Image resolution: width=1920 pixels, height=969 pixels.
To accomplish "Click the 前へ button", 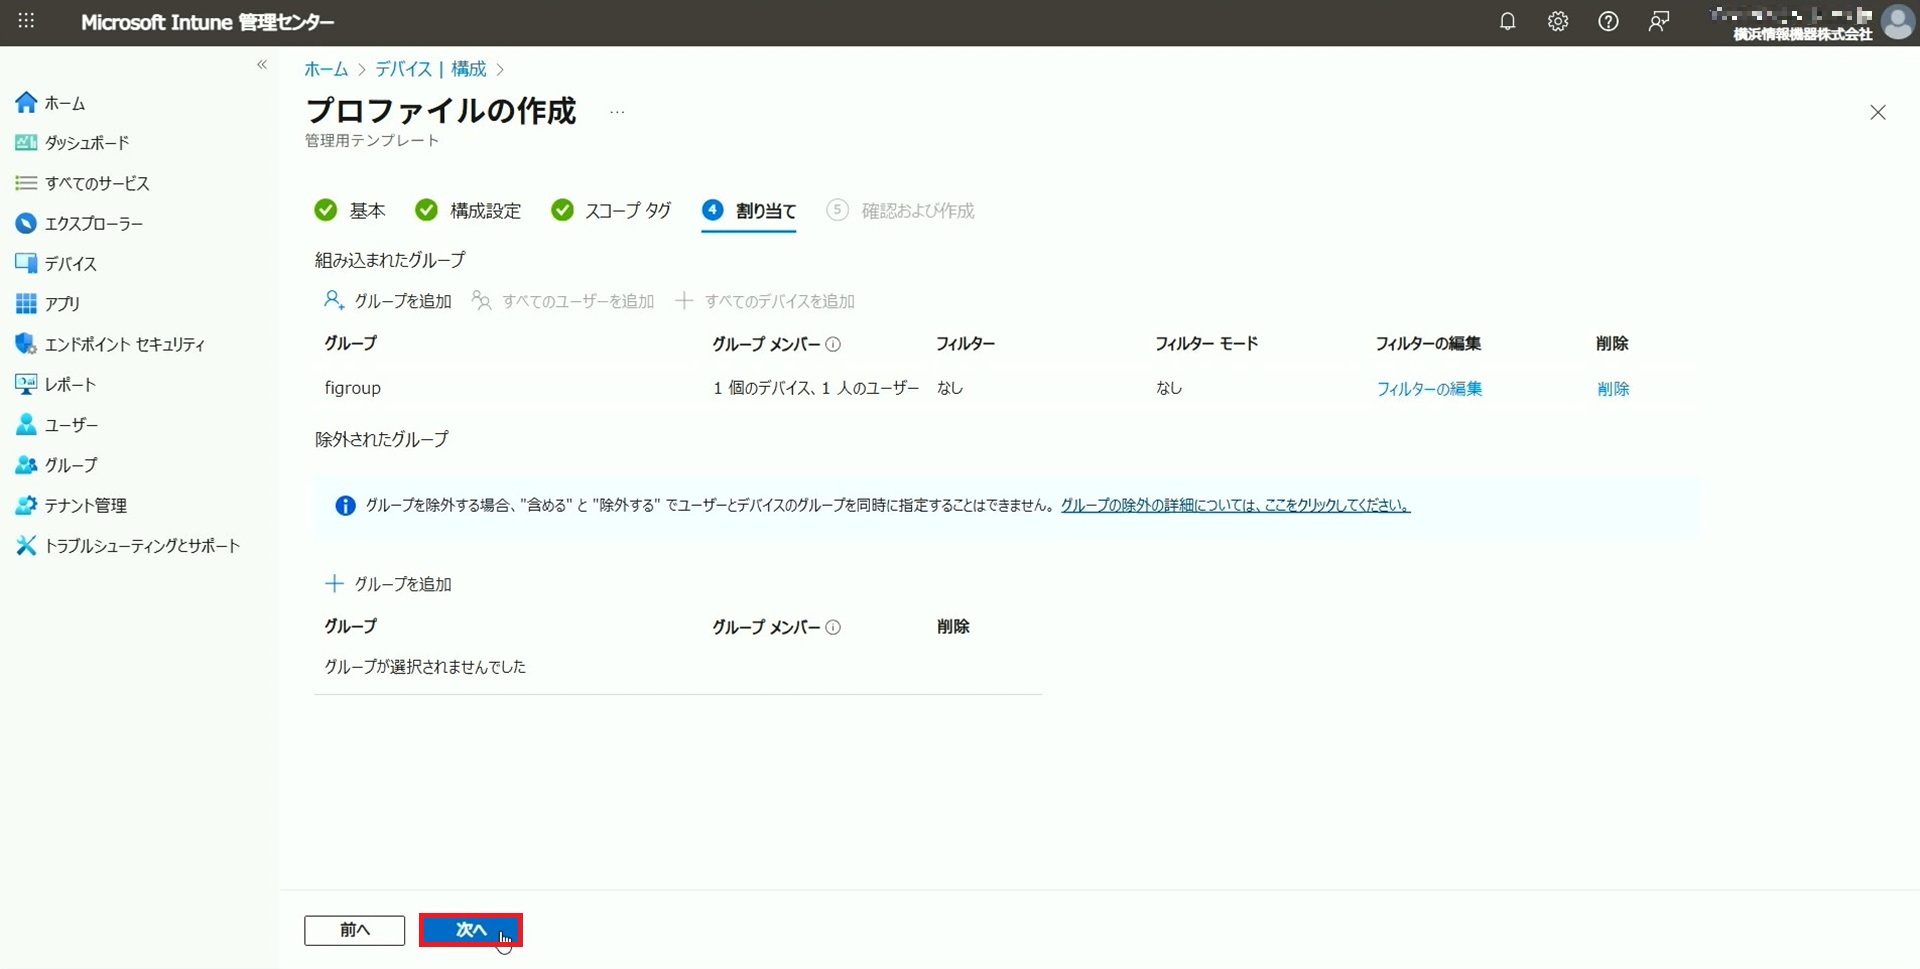I will click(x=354, y=930).
